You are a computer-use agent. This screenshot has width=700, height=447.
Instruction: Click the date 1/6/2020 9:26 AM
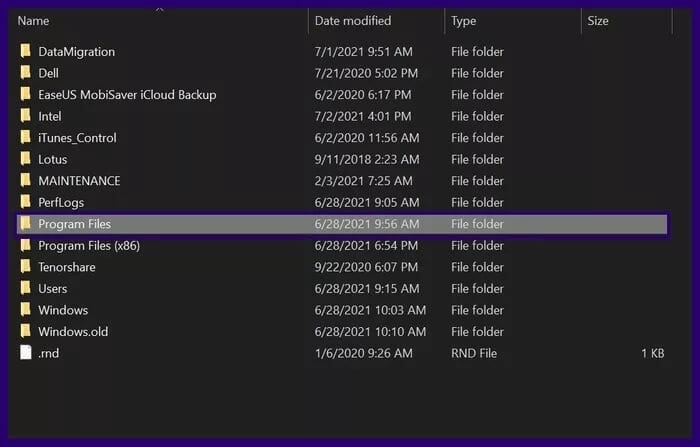pyautogui.click(x=363, y=353)
